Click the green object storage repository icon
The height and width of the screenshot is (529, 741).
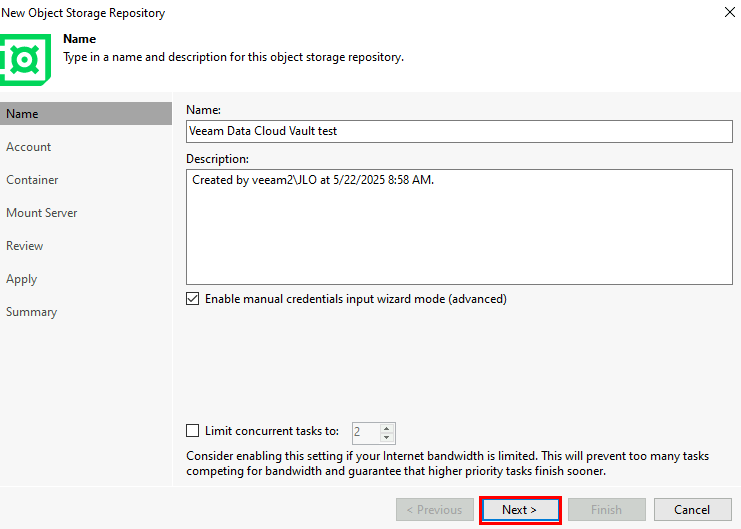(x=26, y=60)
